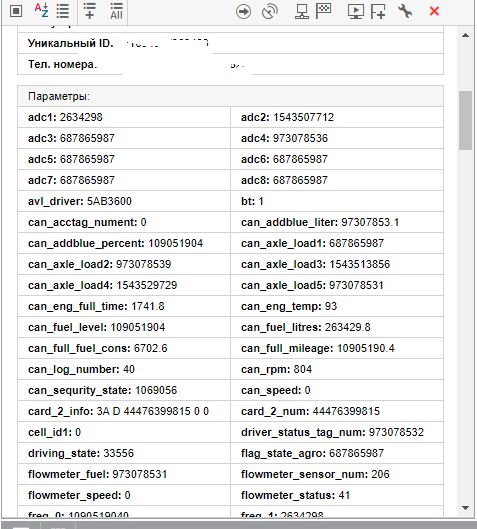Click the Параметры section header

(x=230, y=96)
